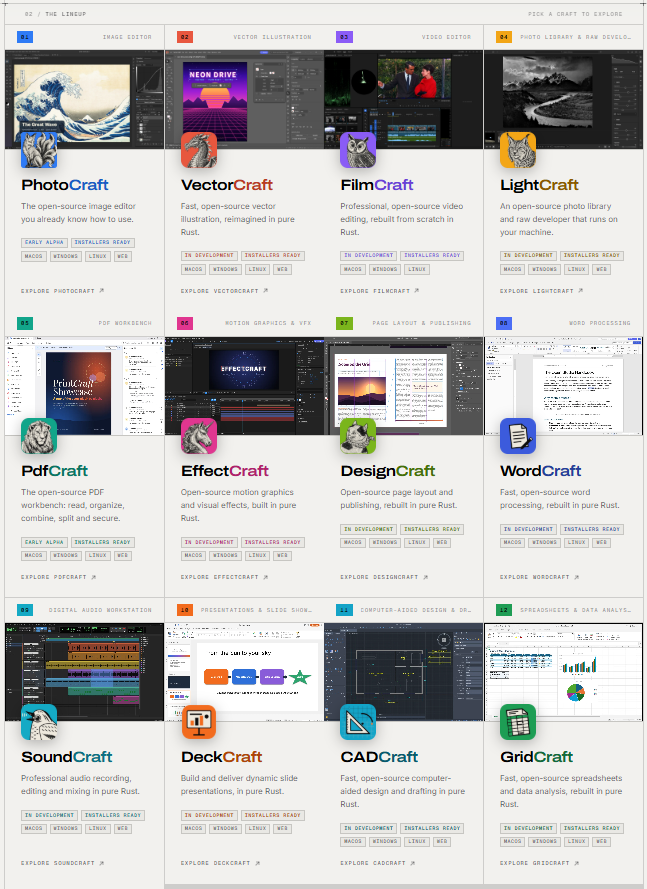Open the SoundCraft audio tracks screenshot

tap(84, 672)
